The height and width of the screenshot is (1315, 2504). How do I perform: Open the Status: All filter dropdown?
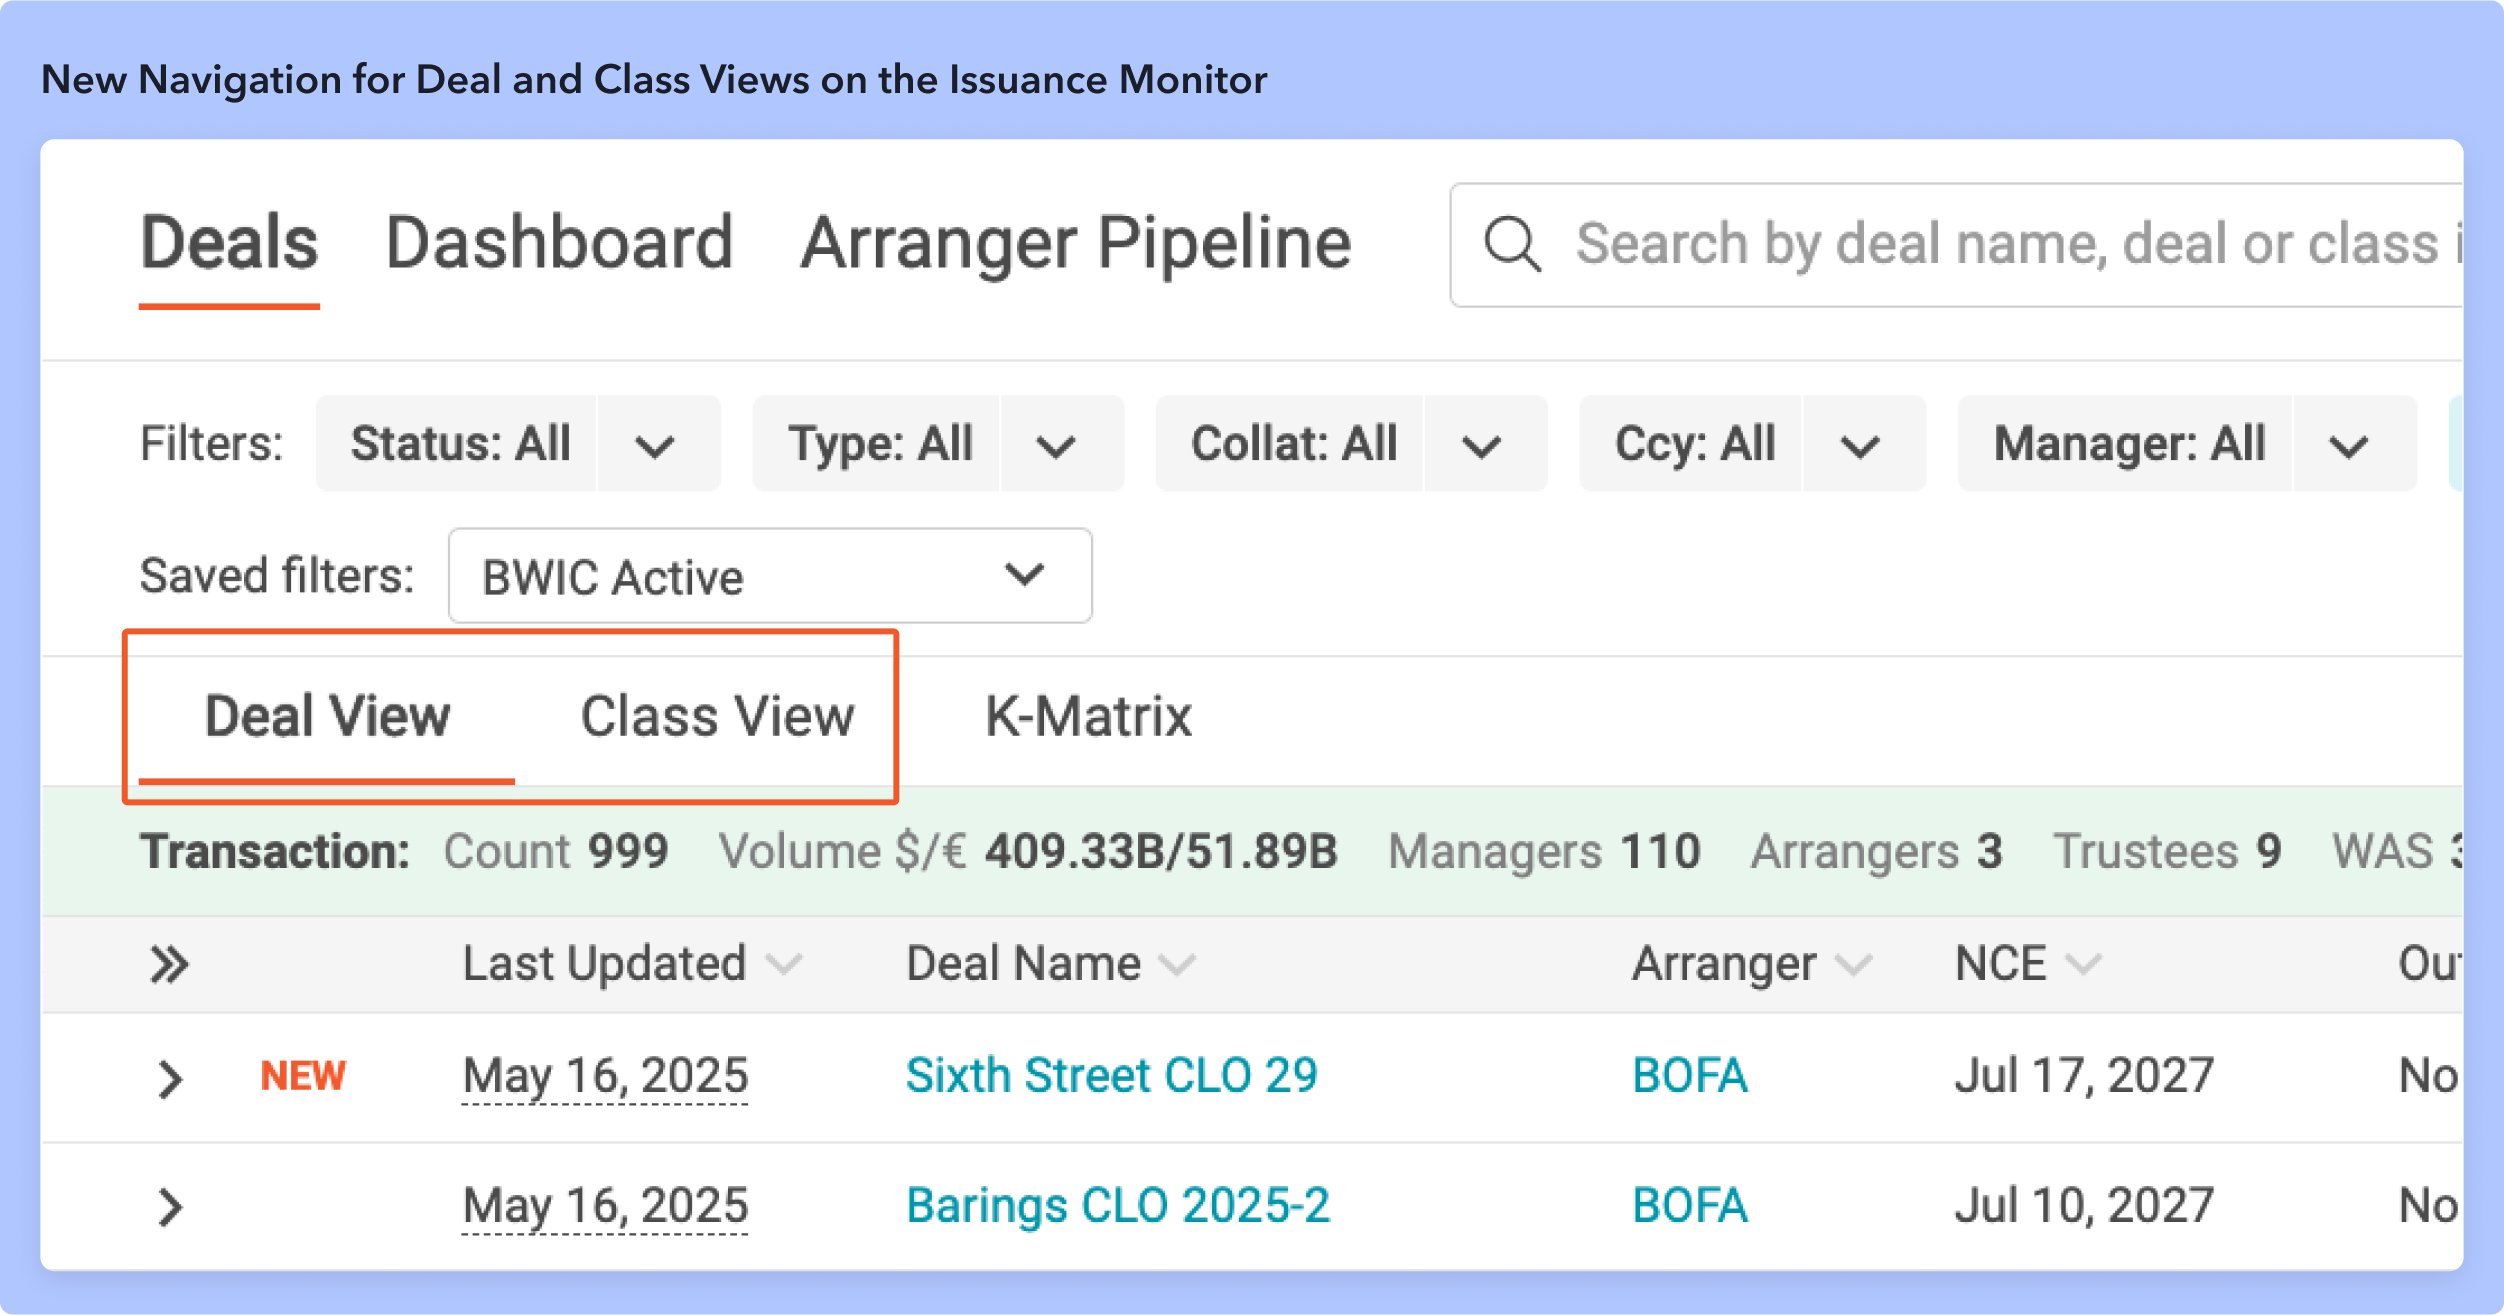[655, 444]
